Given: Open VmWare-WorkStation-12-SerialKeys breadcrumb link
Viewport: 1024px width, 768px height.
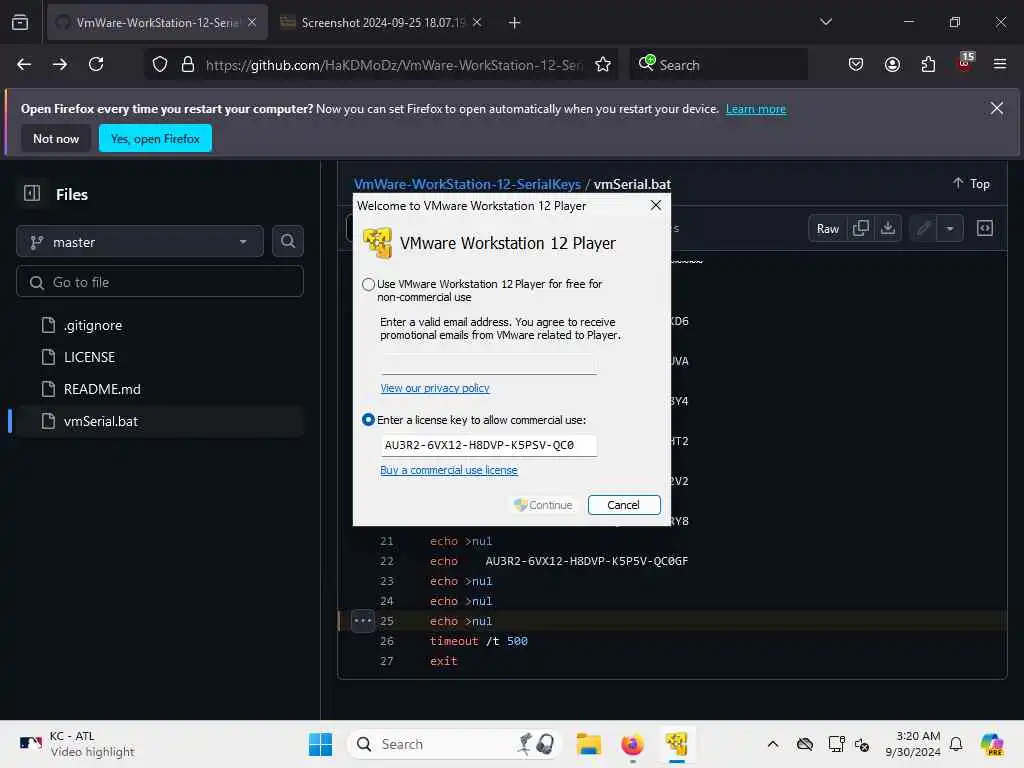Looking at the screenshot, I should click(467, 184).
